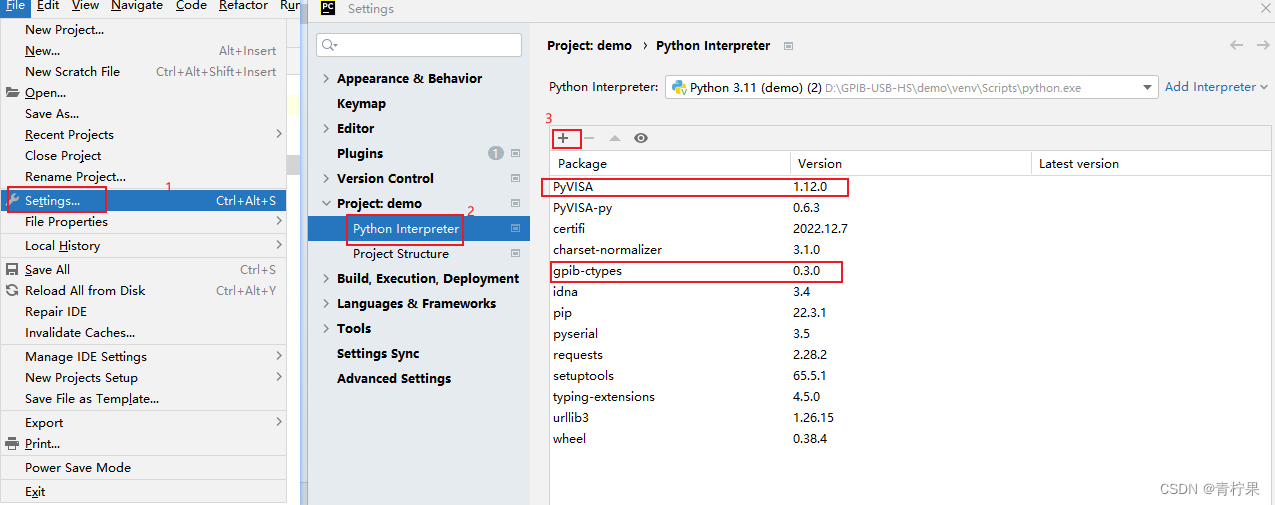Open File Properties submenu
This screenshot has height=505, width=1275.
point(143,221)
